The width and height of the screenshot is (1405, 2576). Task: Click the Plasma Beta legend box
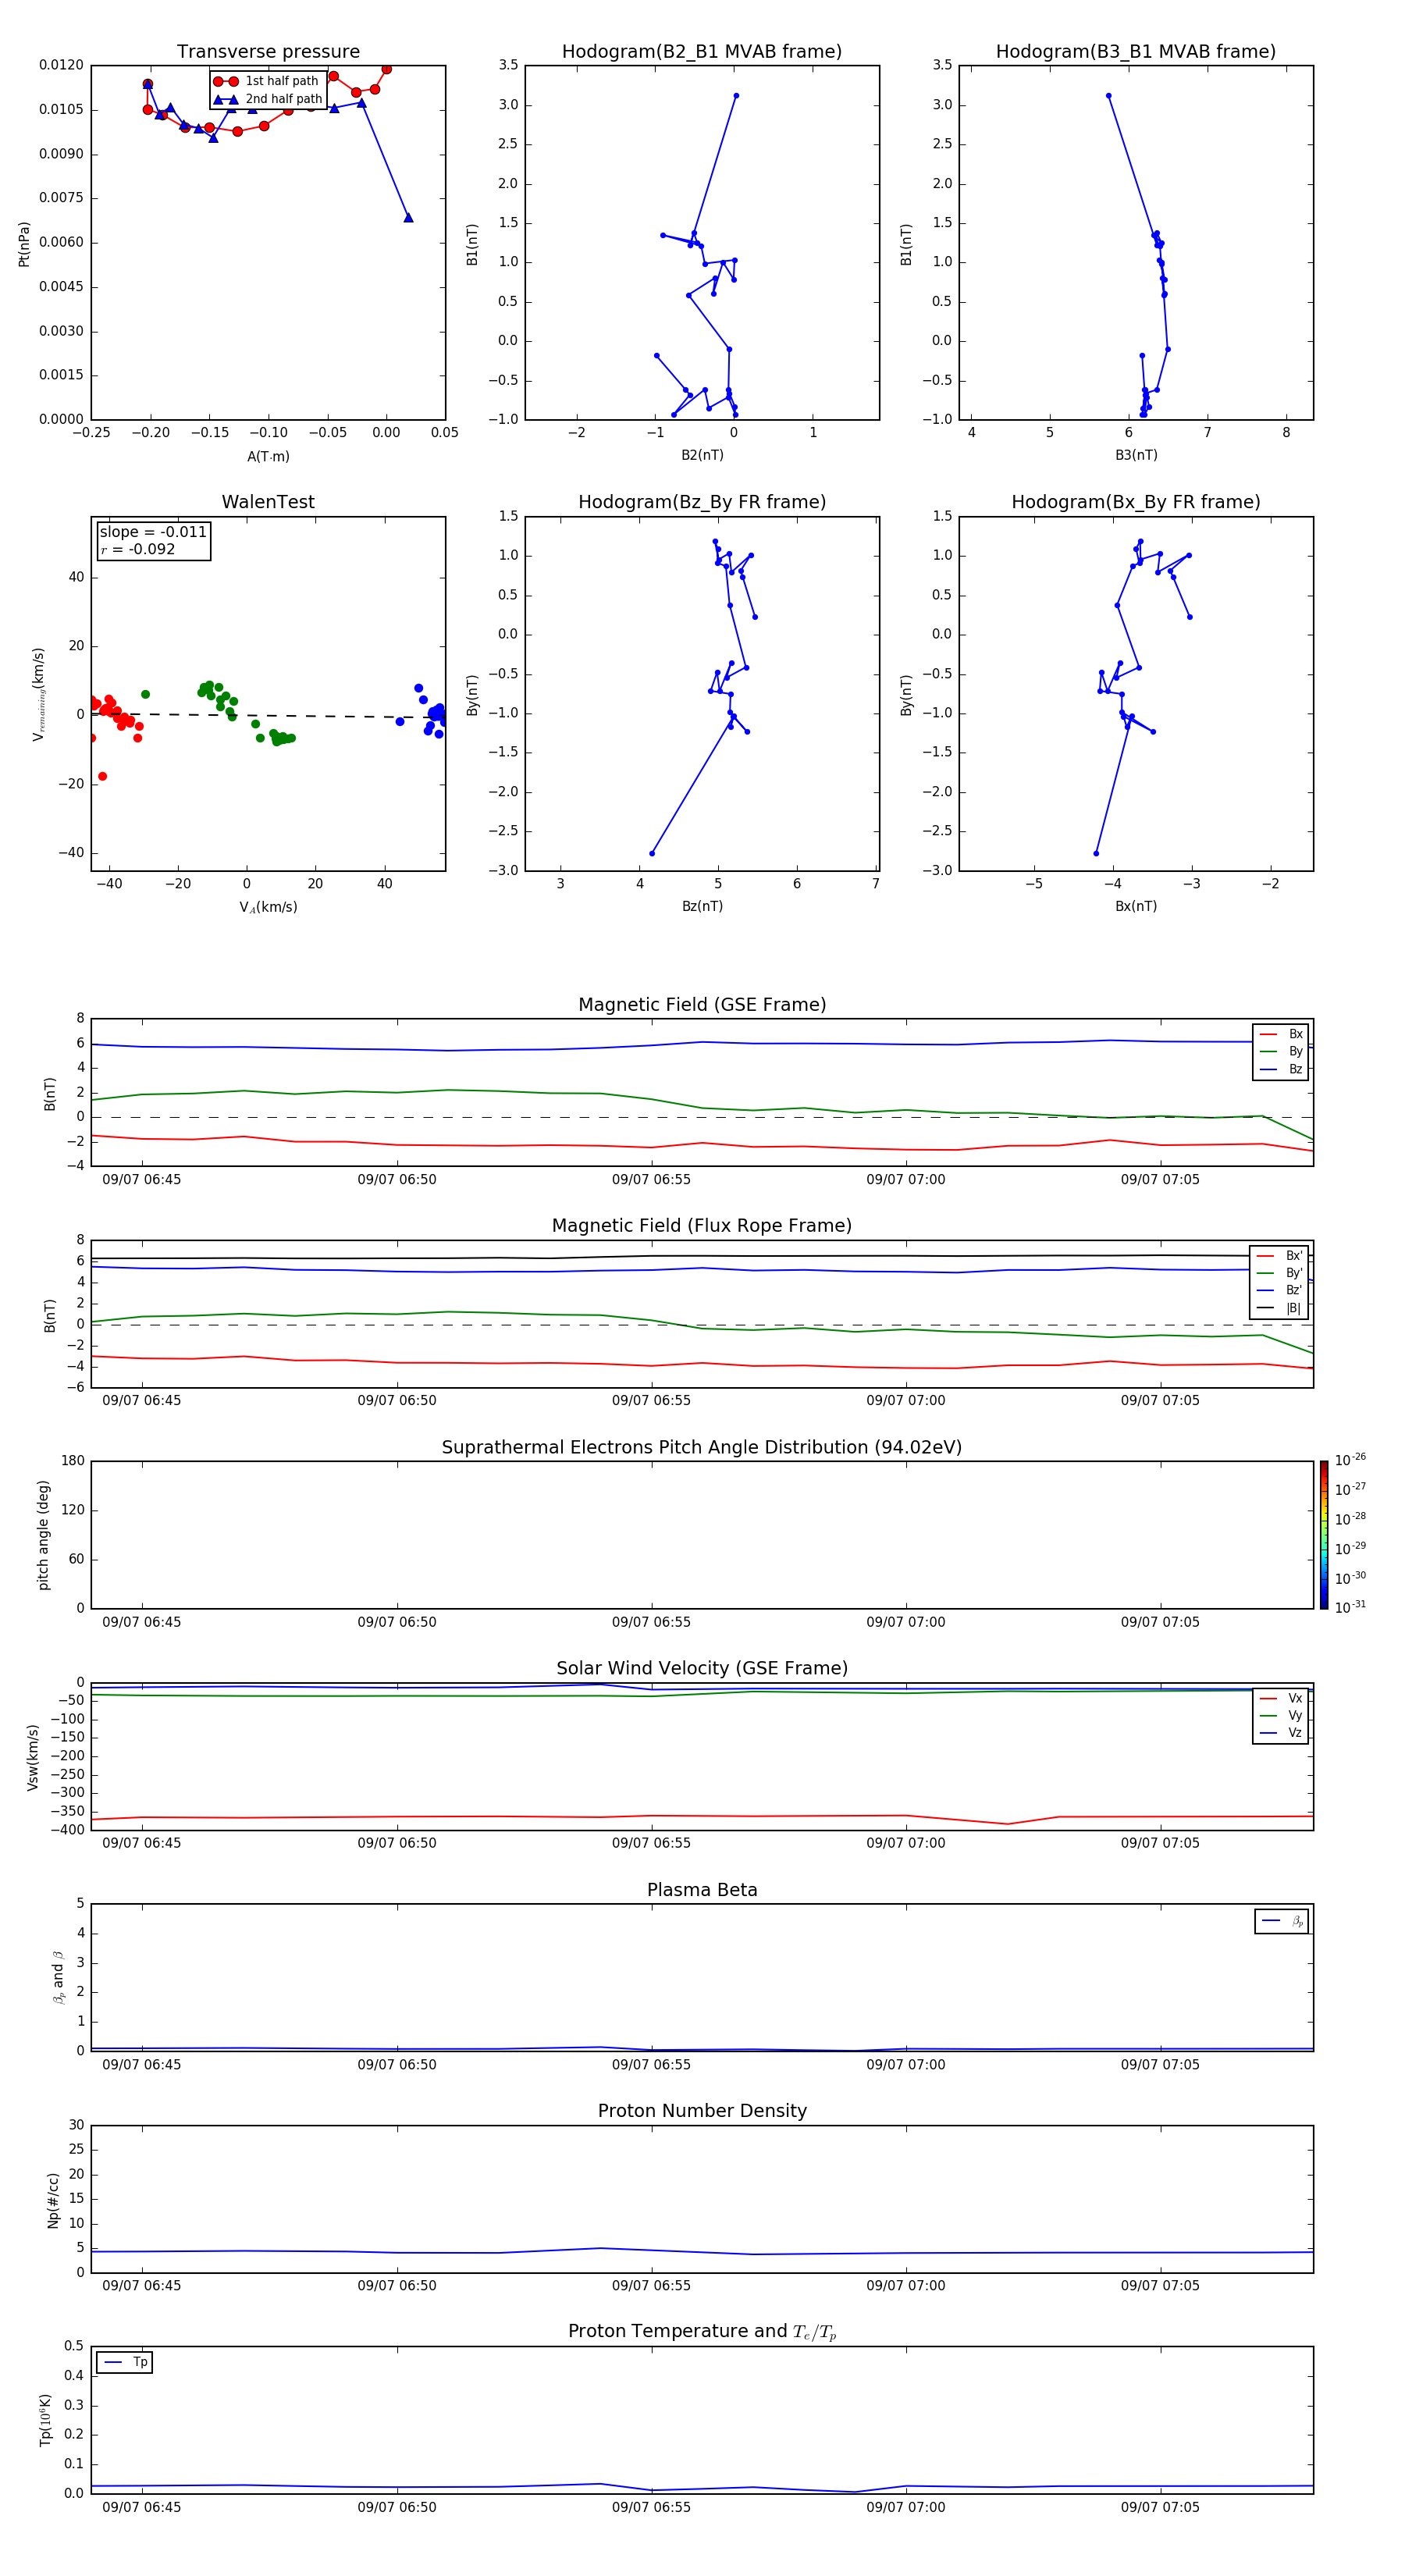(x=1281, y=1921)
